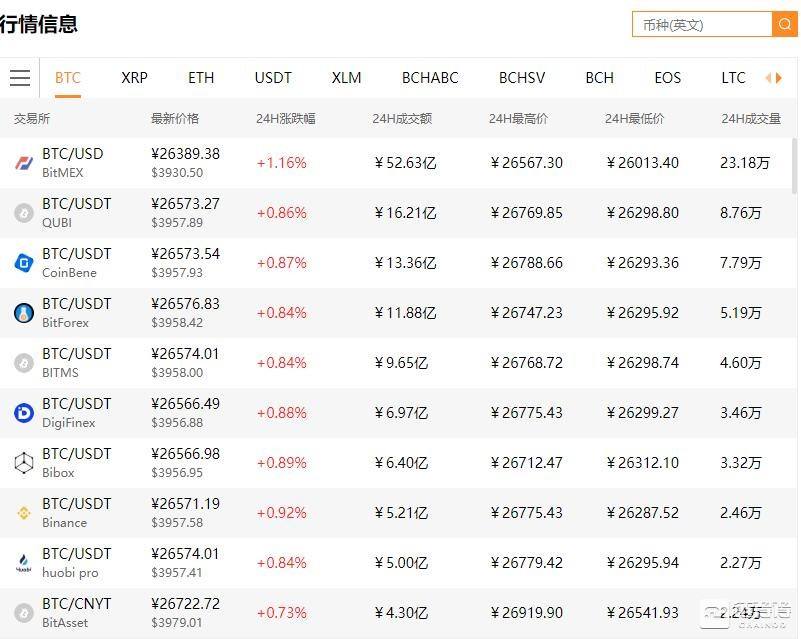Click the 币种(英文) search input field
801x639 pixels.
[702, 24]
